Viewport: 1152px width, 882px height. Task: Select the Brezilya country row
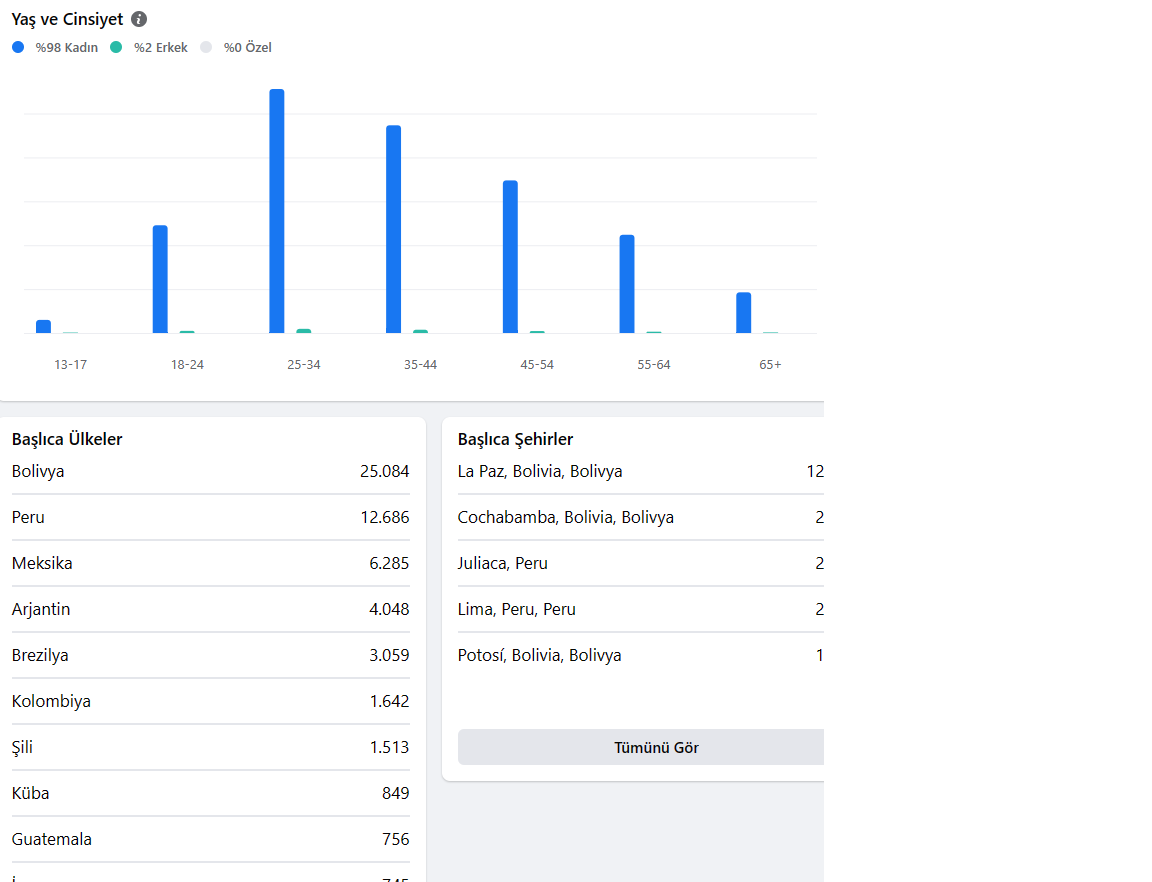(211, 655)
